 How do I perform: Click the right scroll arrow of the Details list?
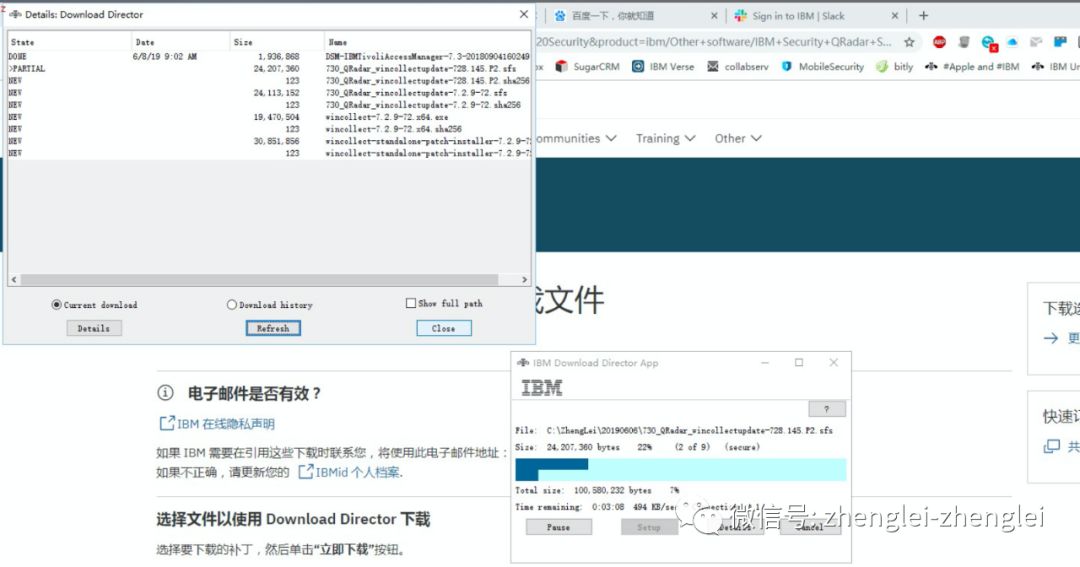[x=524, y=280]
